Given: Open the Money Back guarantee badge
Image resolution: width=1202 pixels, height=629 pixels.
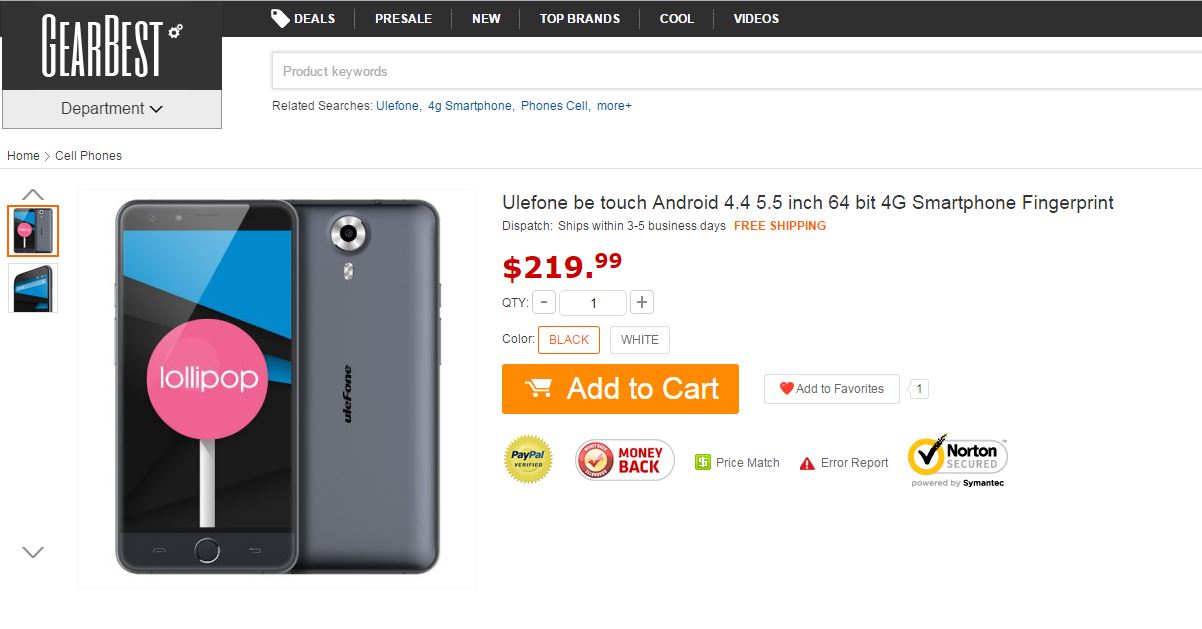Looking at the screenshot, I should click(624, 459).
